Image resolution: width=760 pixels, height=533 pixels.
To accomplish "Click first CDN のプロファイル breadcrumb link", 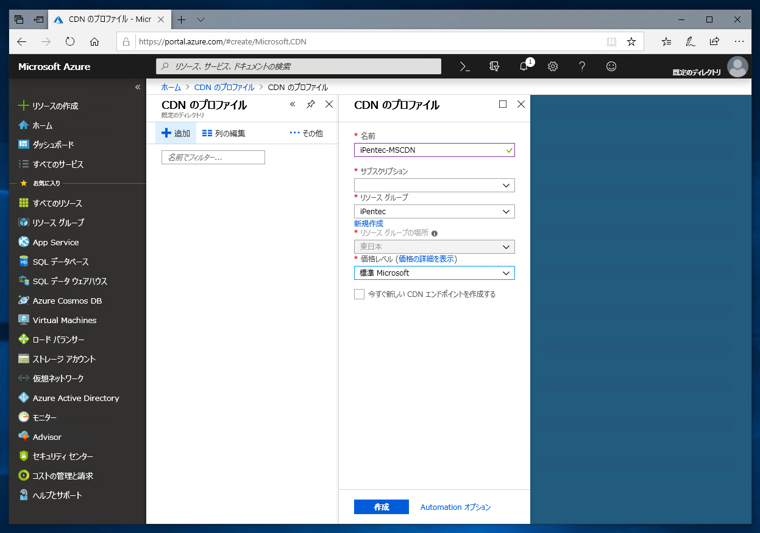I will pyautogui.click(x=224, y=87).
